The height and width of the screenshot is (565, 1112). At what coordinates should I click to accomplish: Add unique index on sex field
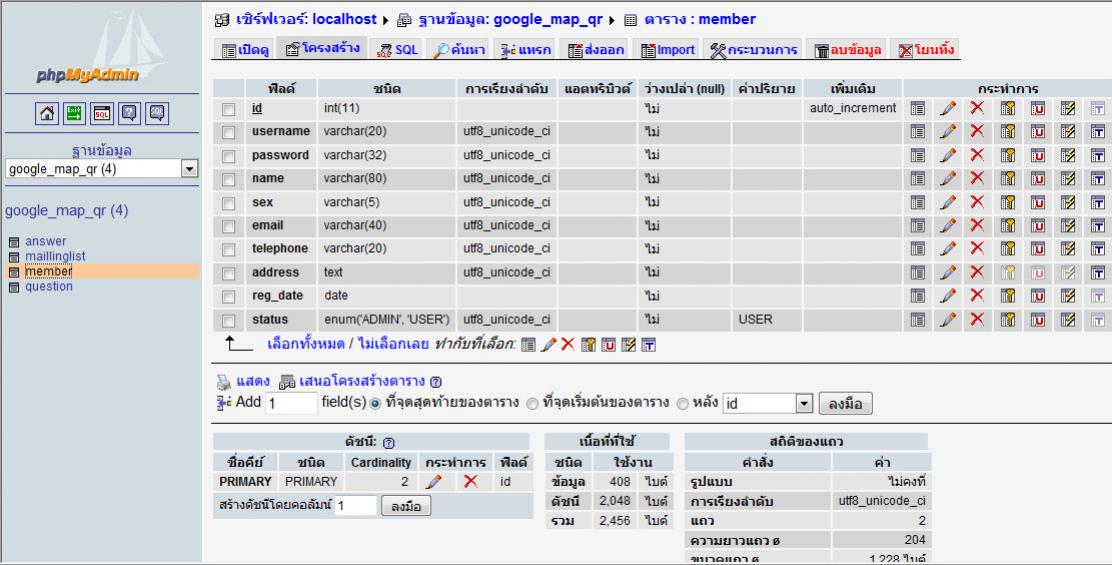tap(1038, 202)
